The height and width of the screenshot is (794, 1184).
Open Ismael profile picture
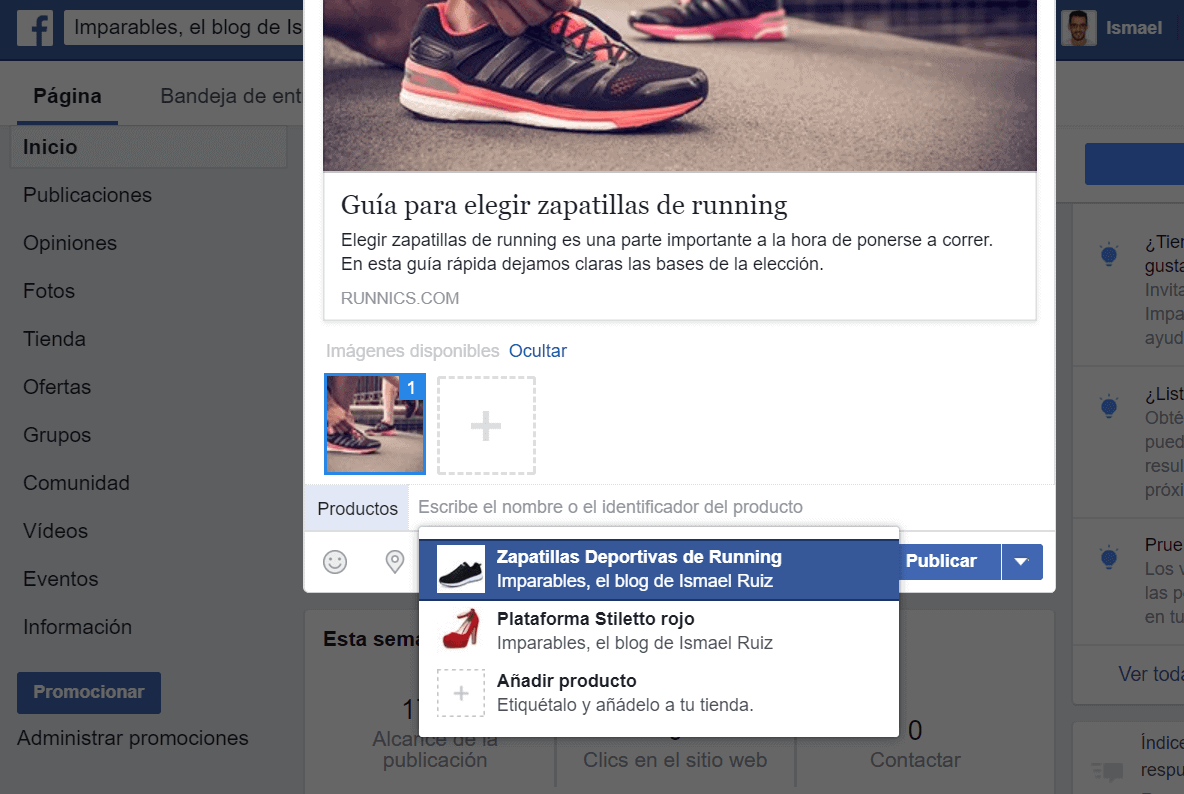pos(1078,28)
